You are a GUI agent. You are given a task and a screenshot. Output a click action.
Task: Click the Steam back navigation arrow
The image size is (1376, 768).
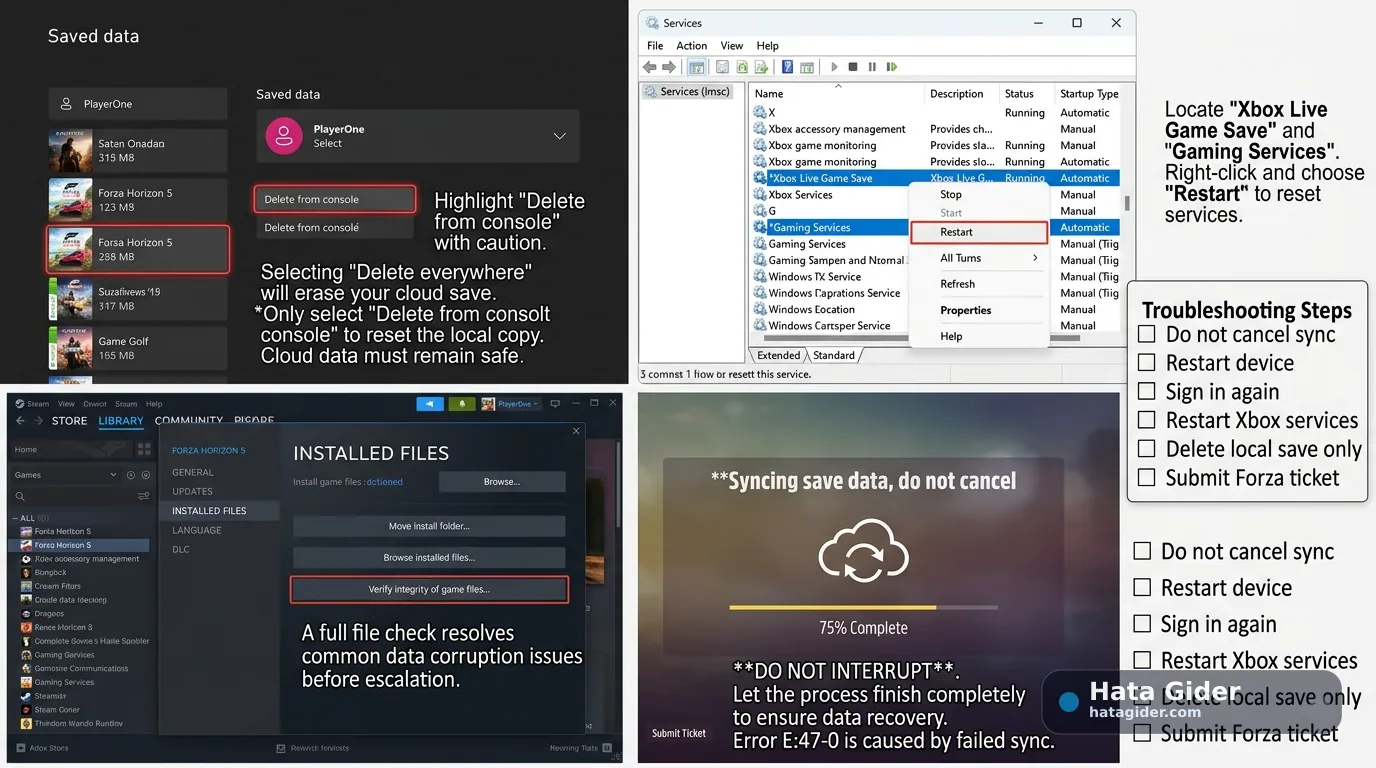pos(20,421)
